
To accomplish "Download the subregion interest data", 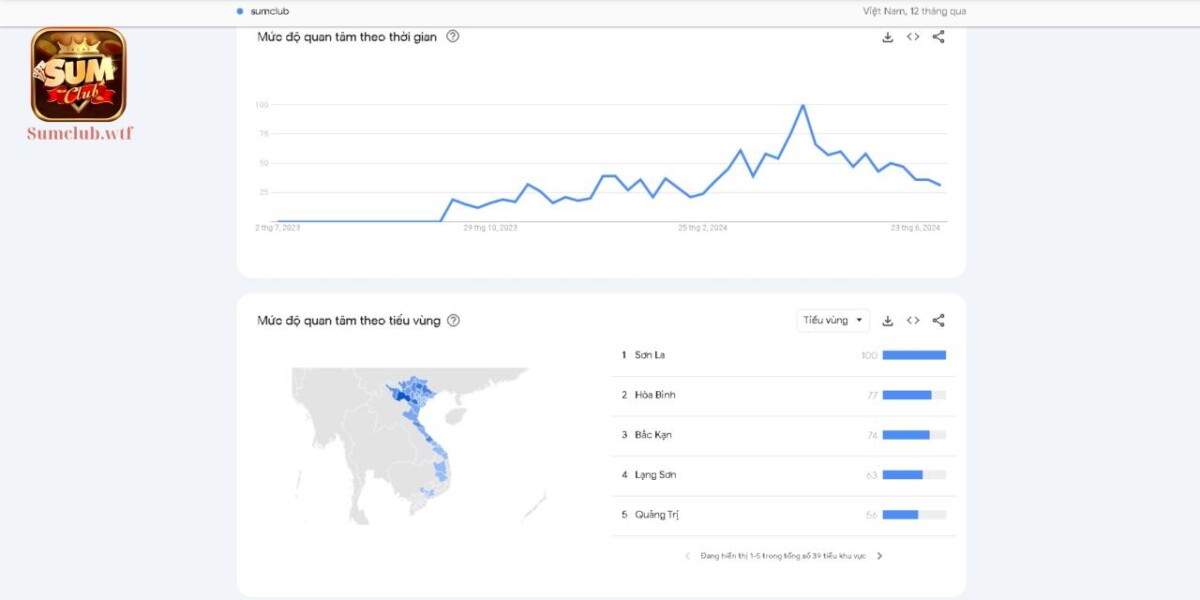I will pos(887,320).
